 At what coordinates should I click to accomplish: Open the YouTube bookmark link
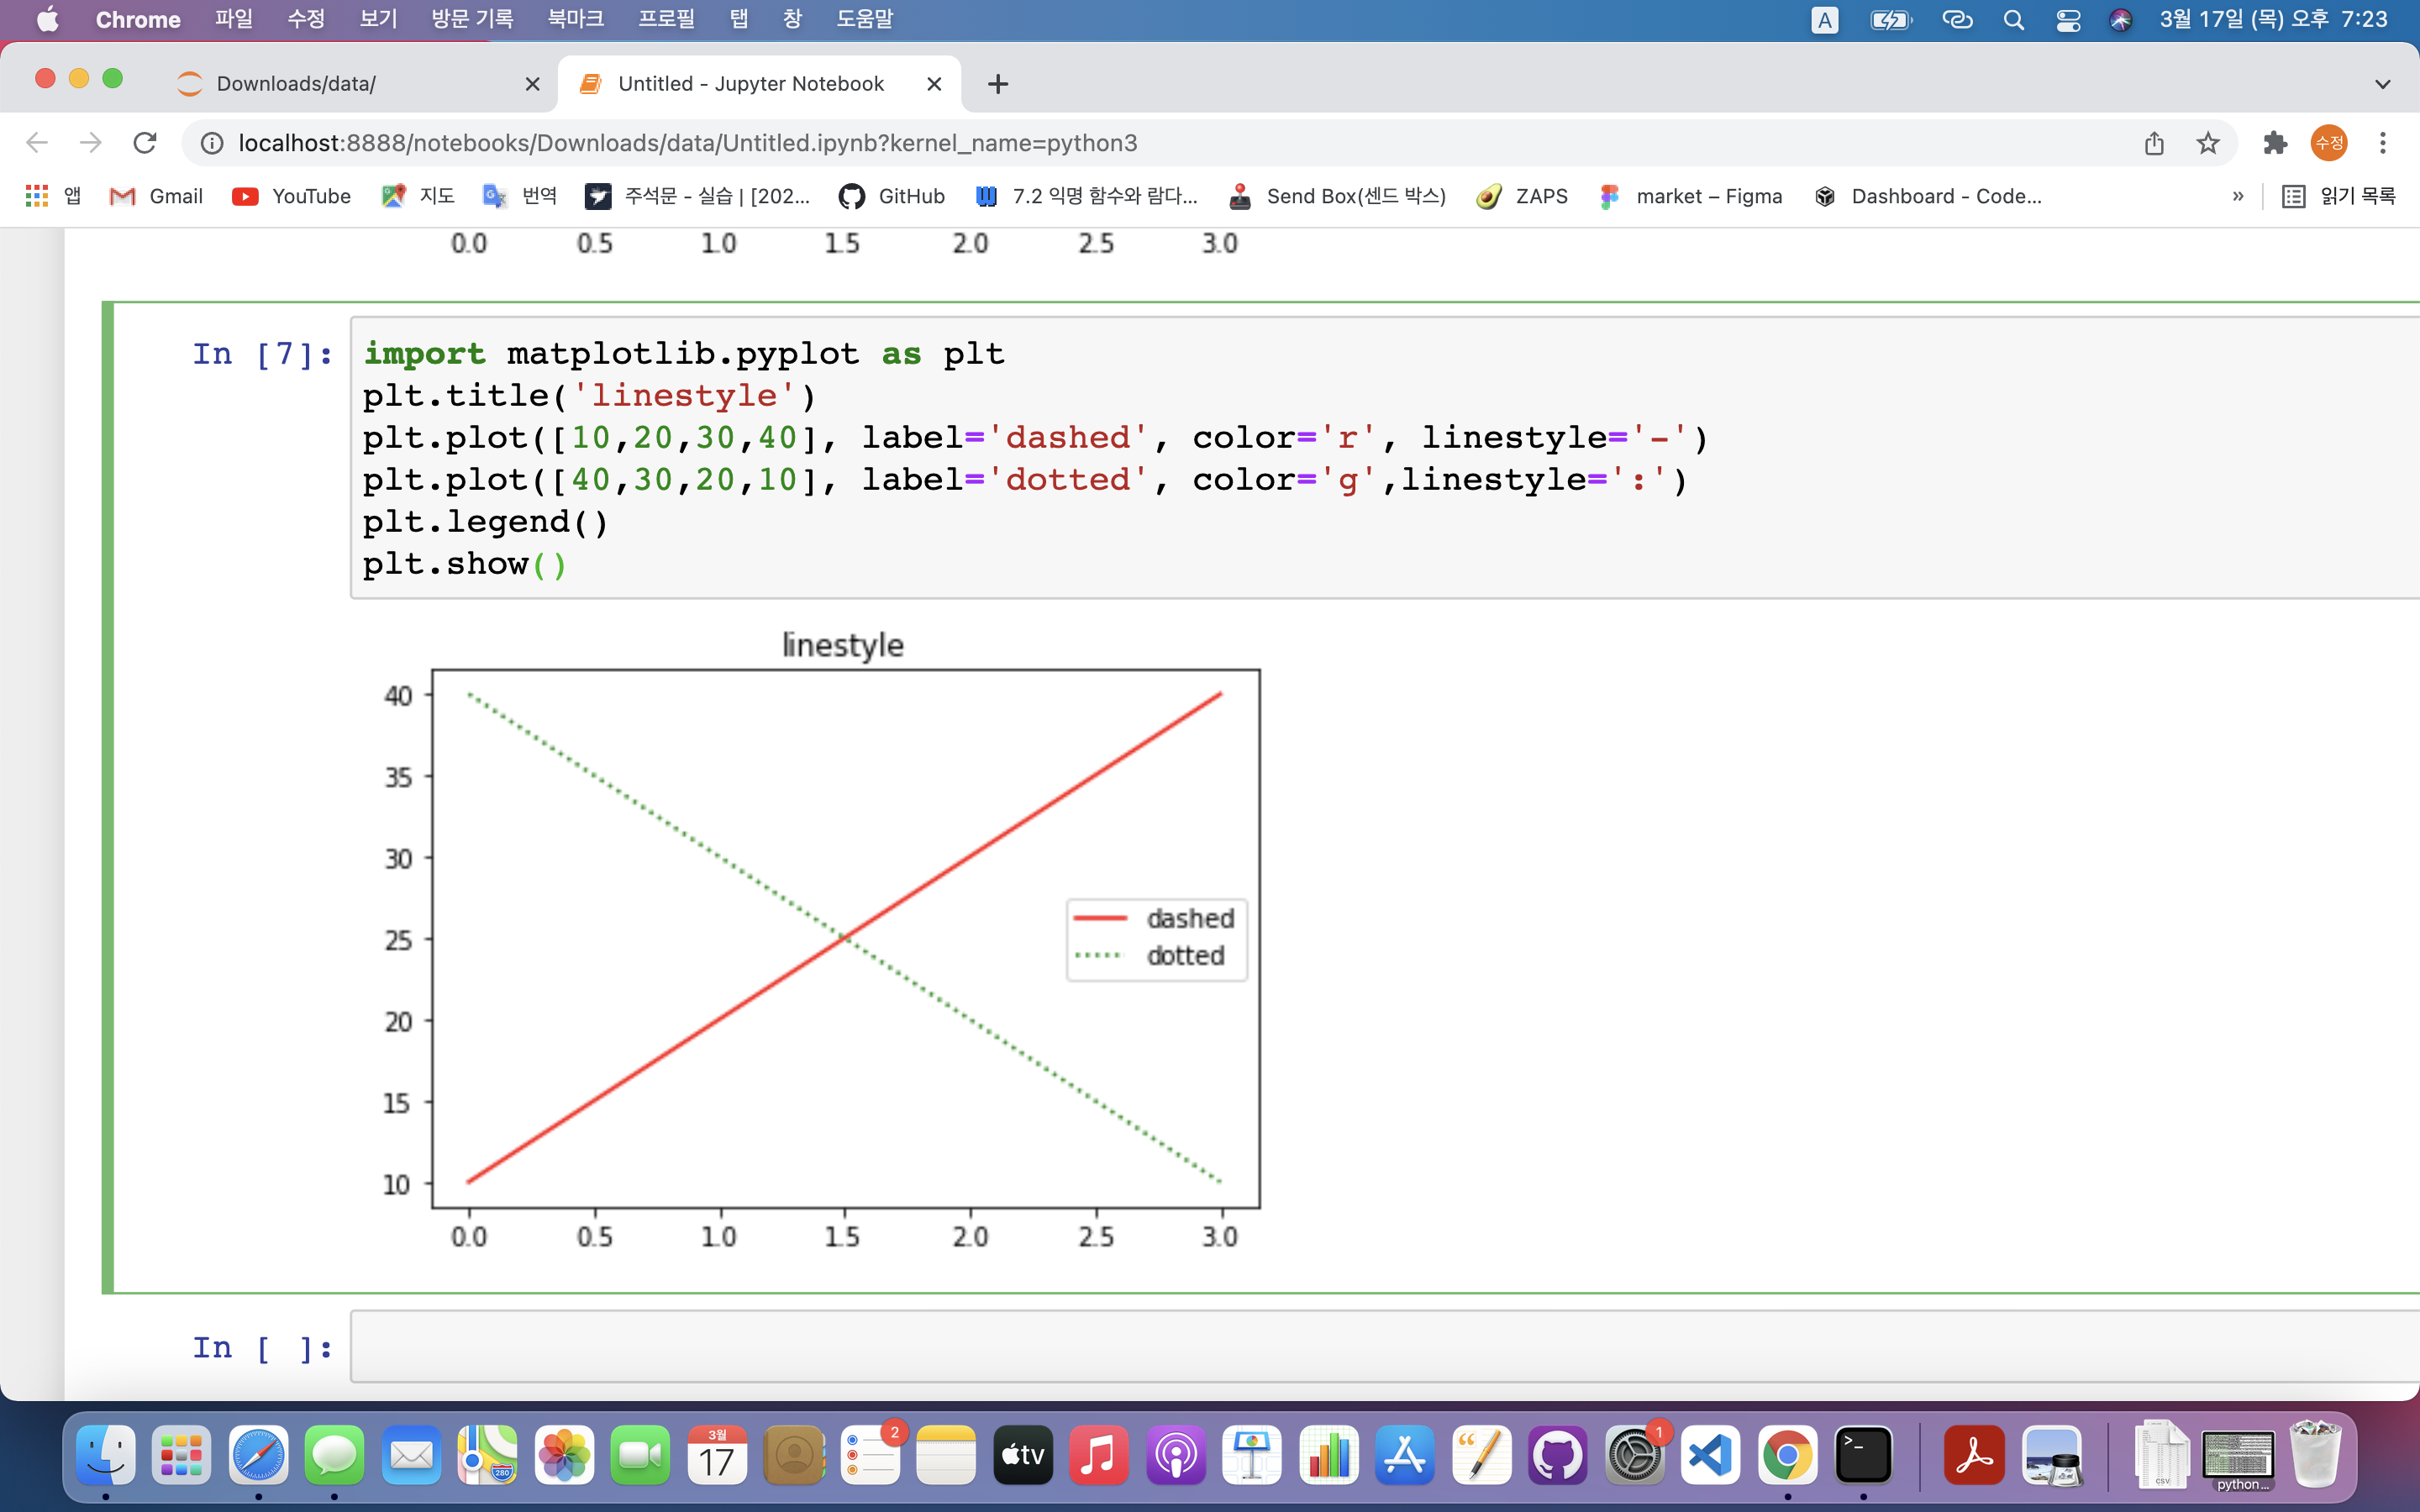[291, 196]
